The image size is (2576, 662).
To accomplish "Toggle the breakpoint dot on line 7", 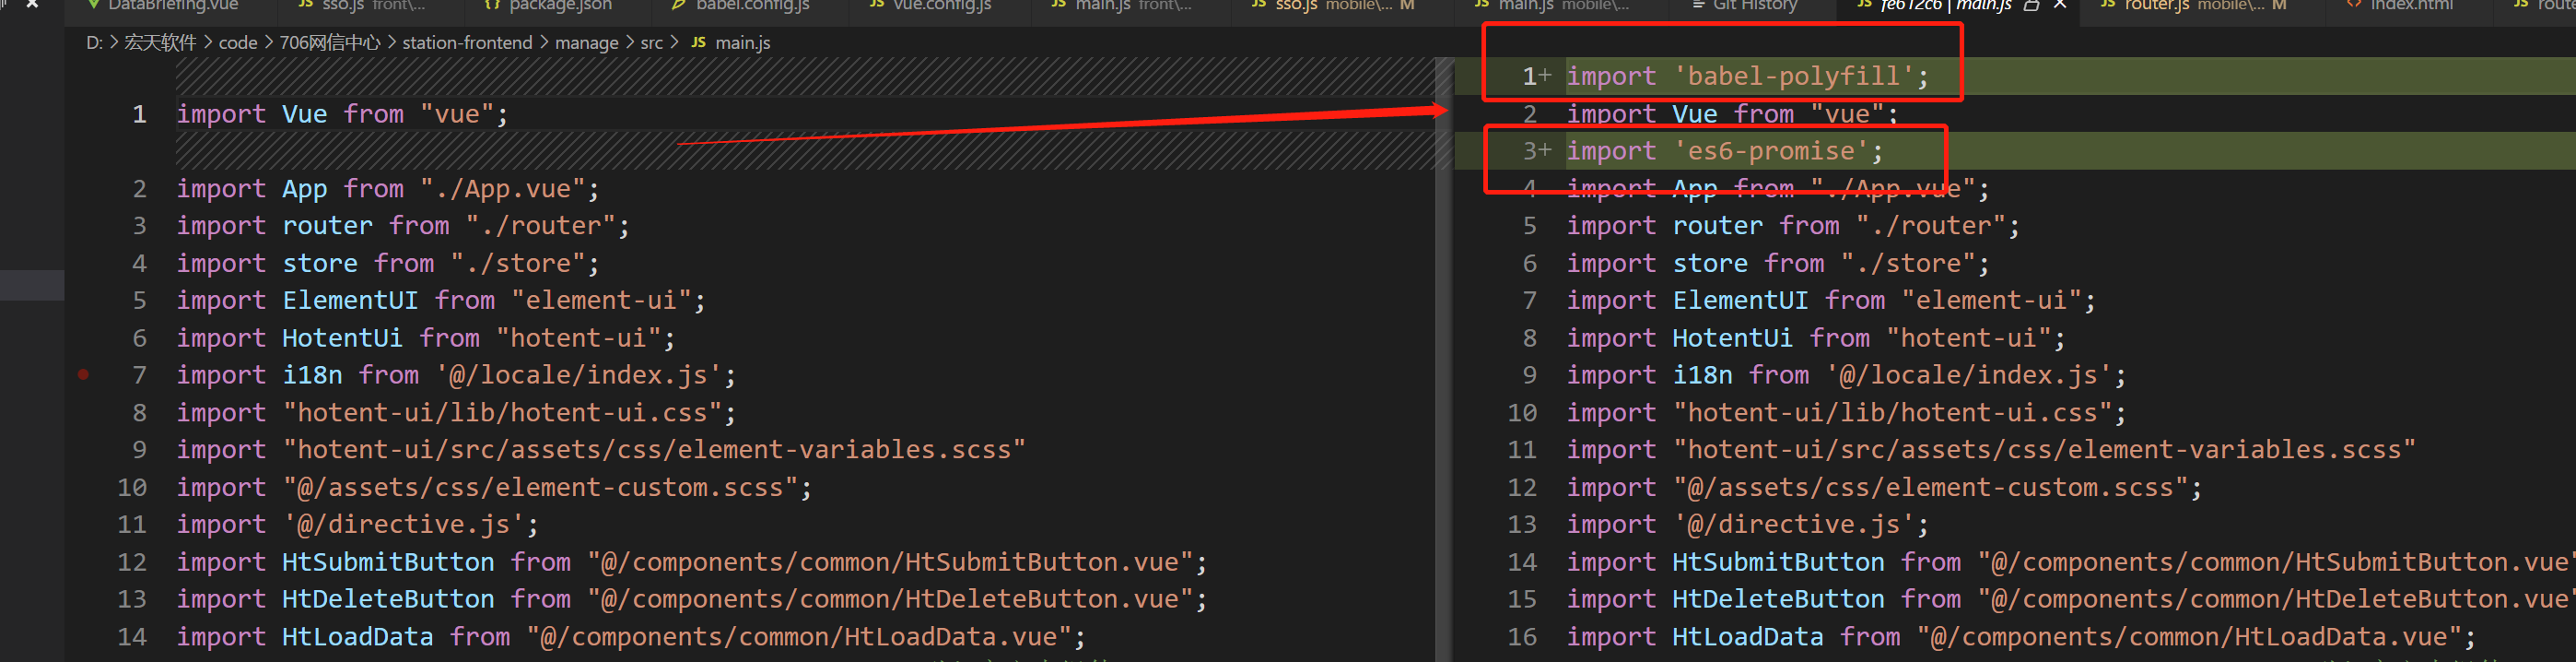I will 84,375.
